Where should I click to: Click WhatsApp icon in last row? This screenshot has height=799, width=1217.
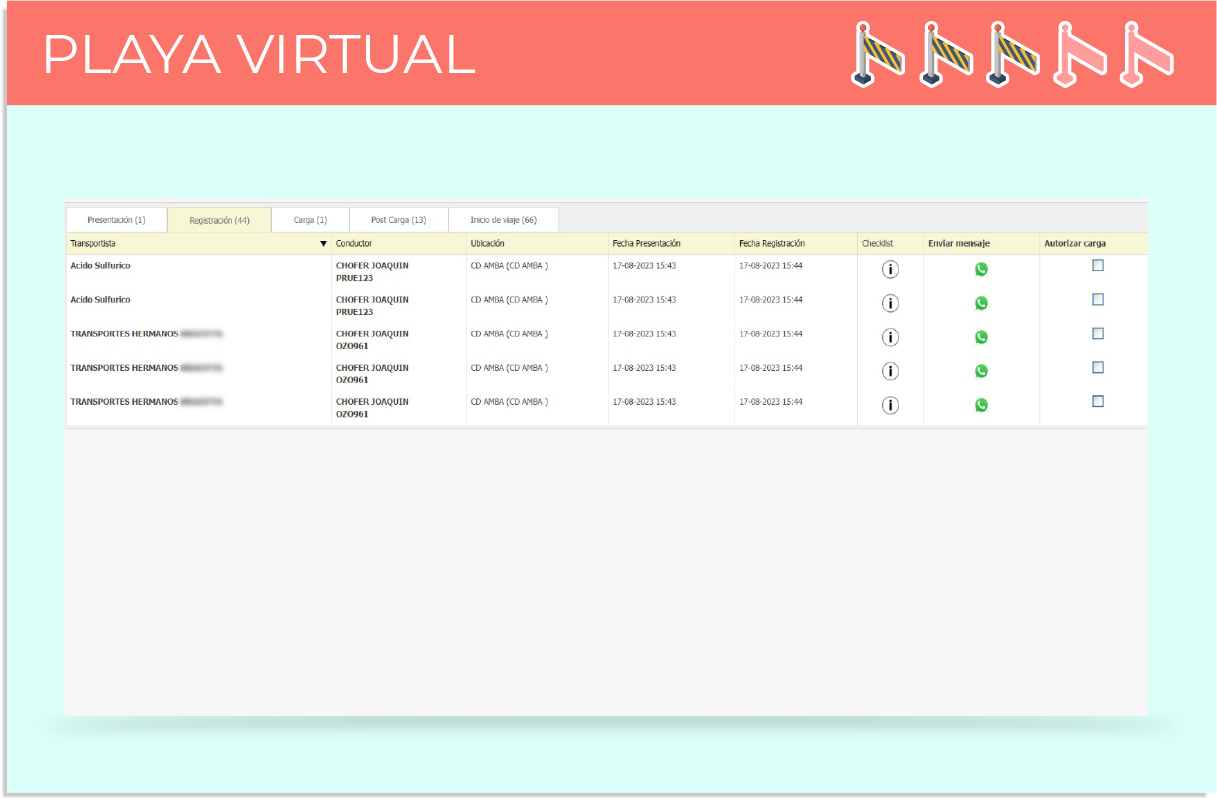(x=981, y=405)
